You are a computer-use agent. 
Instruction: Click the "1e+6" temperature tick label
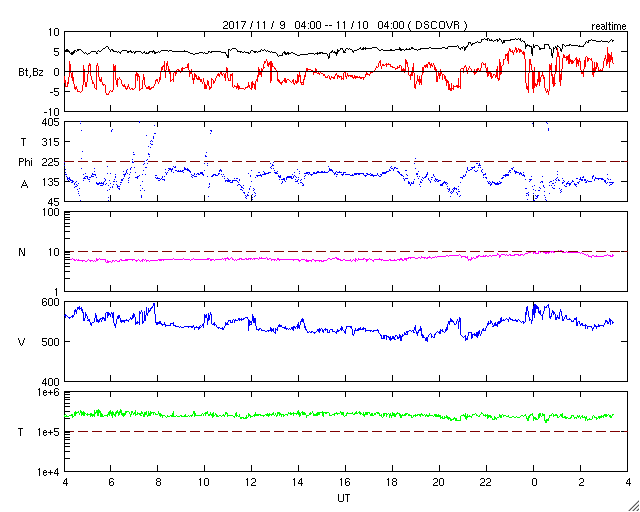[x=49, y=392]
